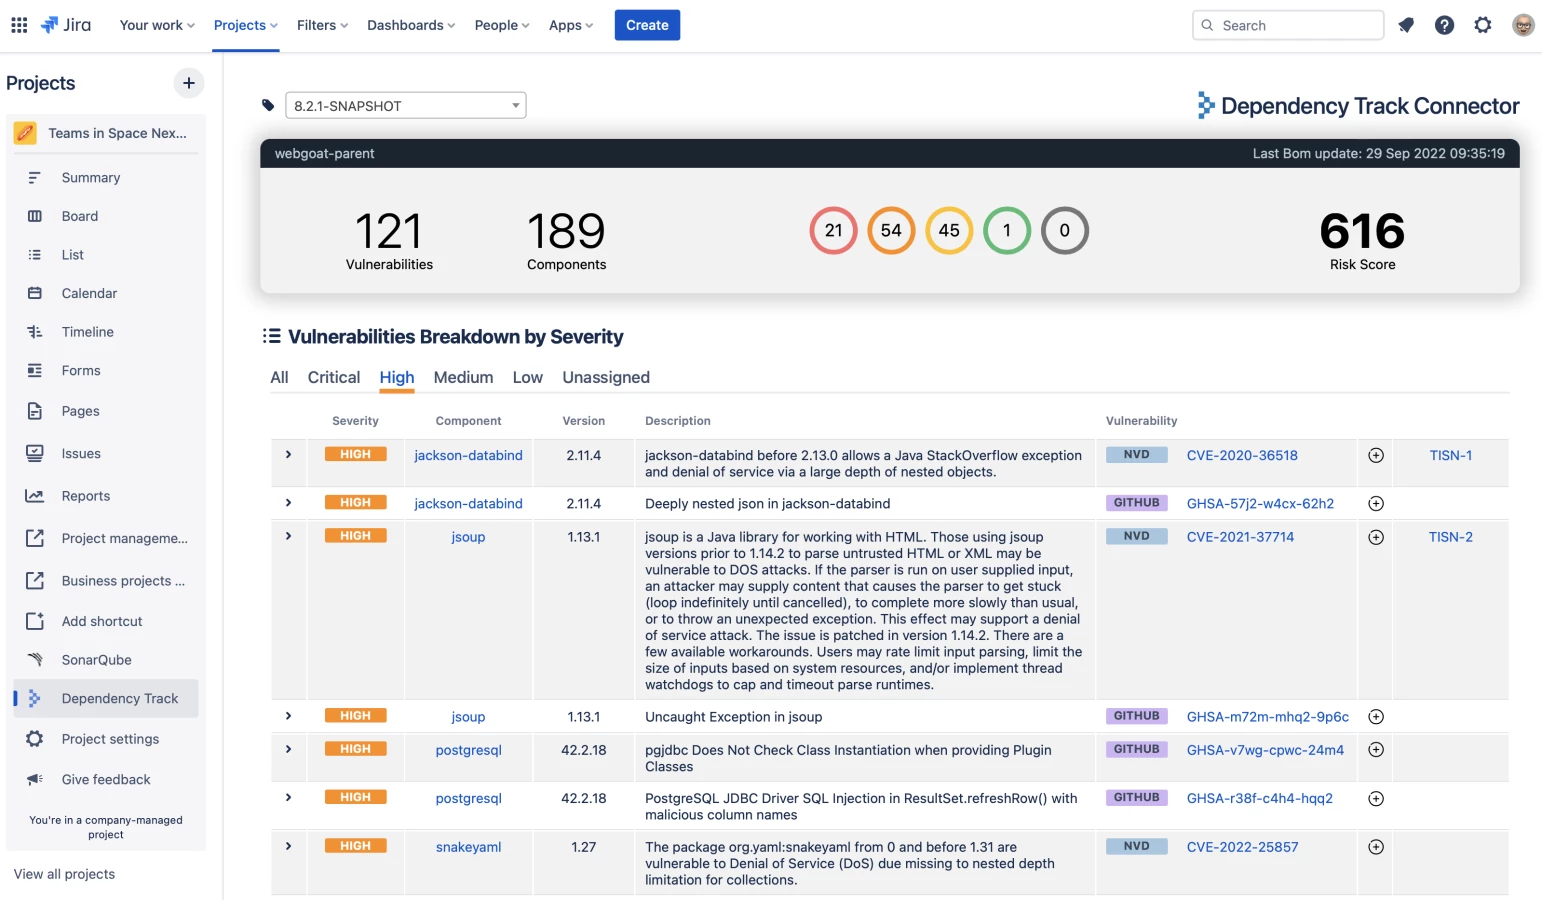1542x900 pixels.
Task: Open List view in sidebar
Action: pos(106,255)
